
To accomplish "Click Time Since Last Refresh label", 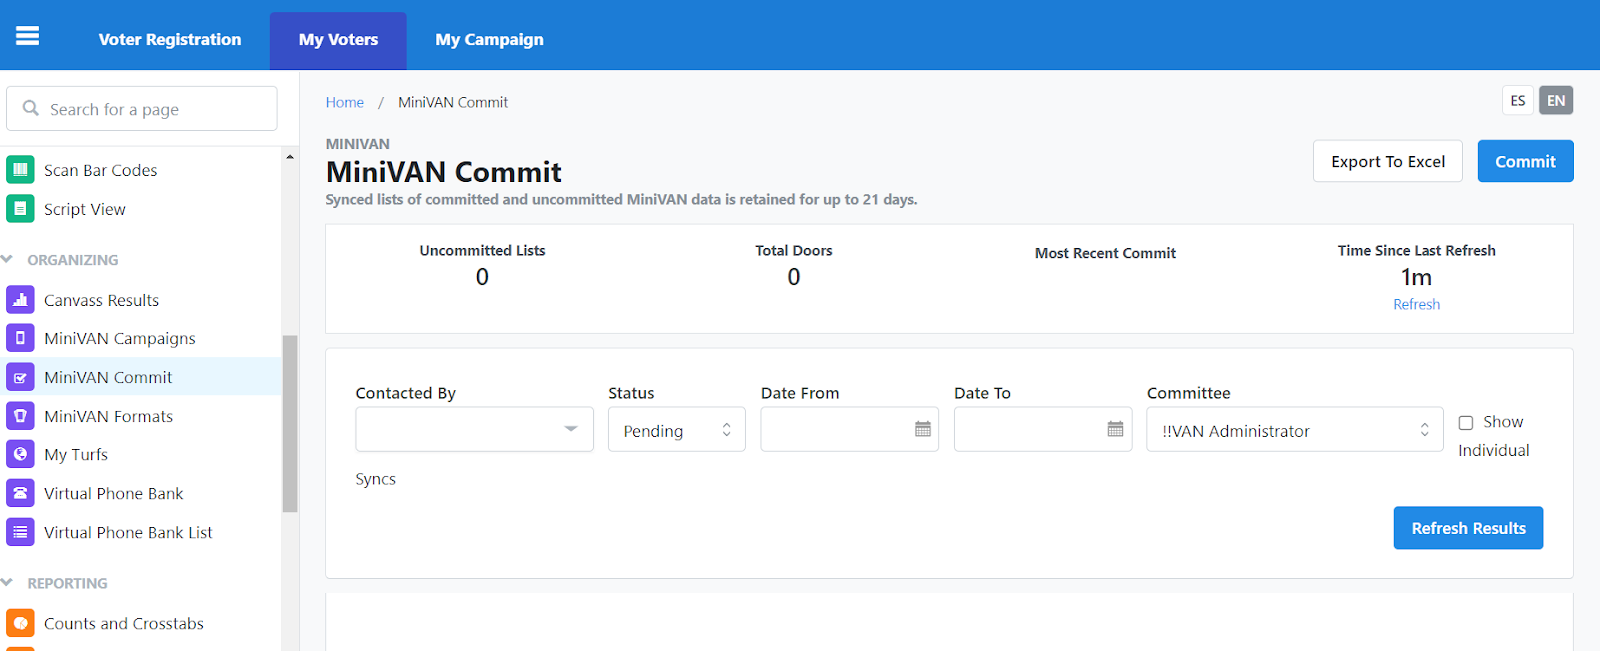I will click(1417, 251).
